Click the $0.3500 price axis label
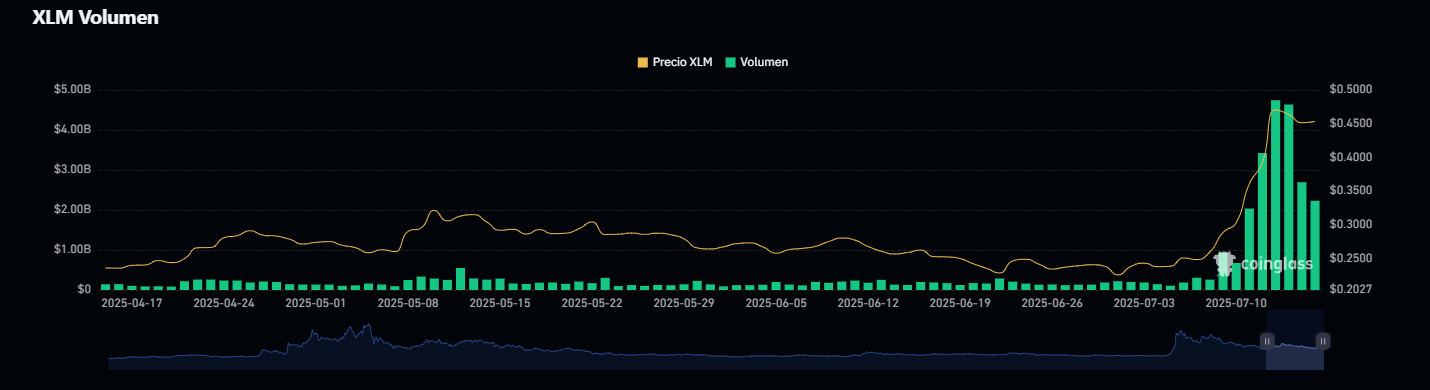This screenshot has height=390, width=1430. 1350,191
